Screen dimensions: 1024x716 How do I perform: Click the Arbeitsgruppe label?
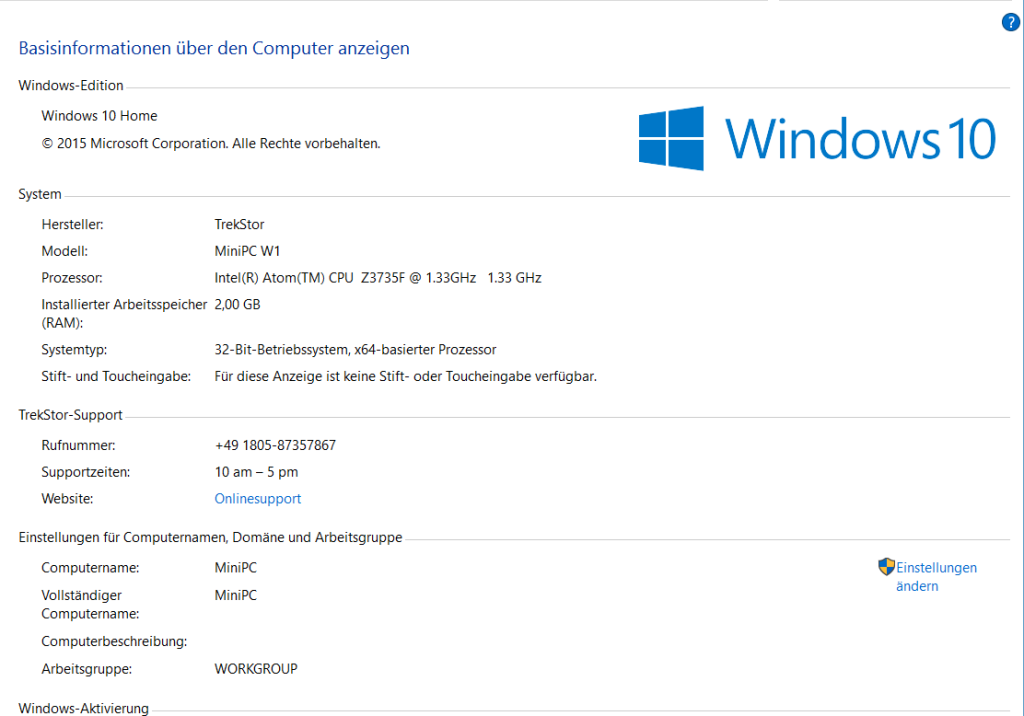point(87,669)
